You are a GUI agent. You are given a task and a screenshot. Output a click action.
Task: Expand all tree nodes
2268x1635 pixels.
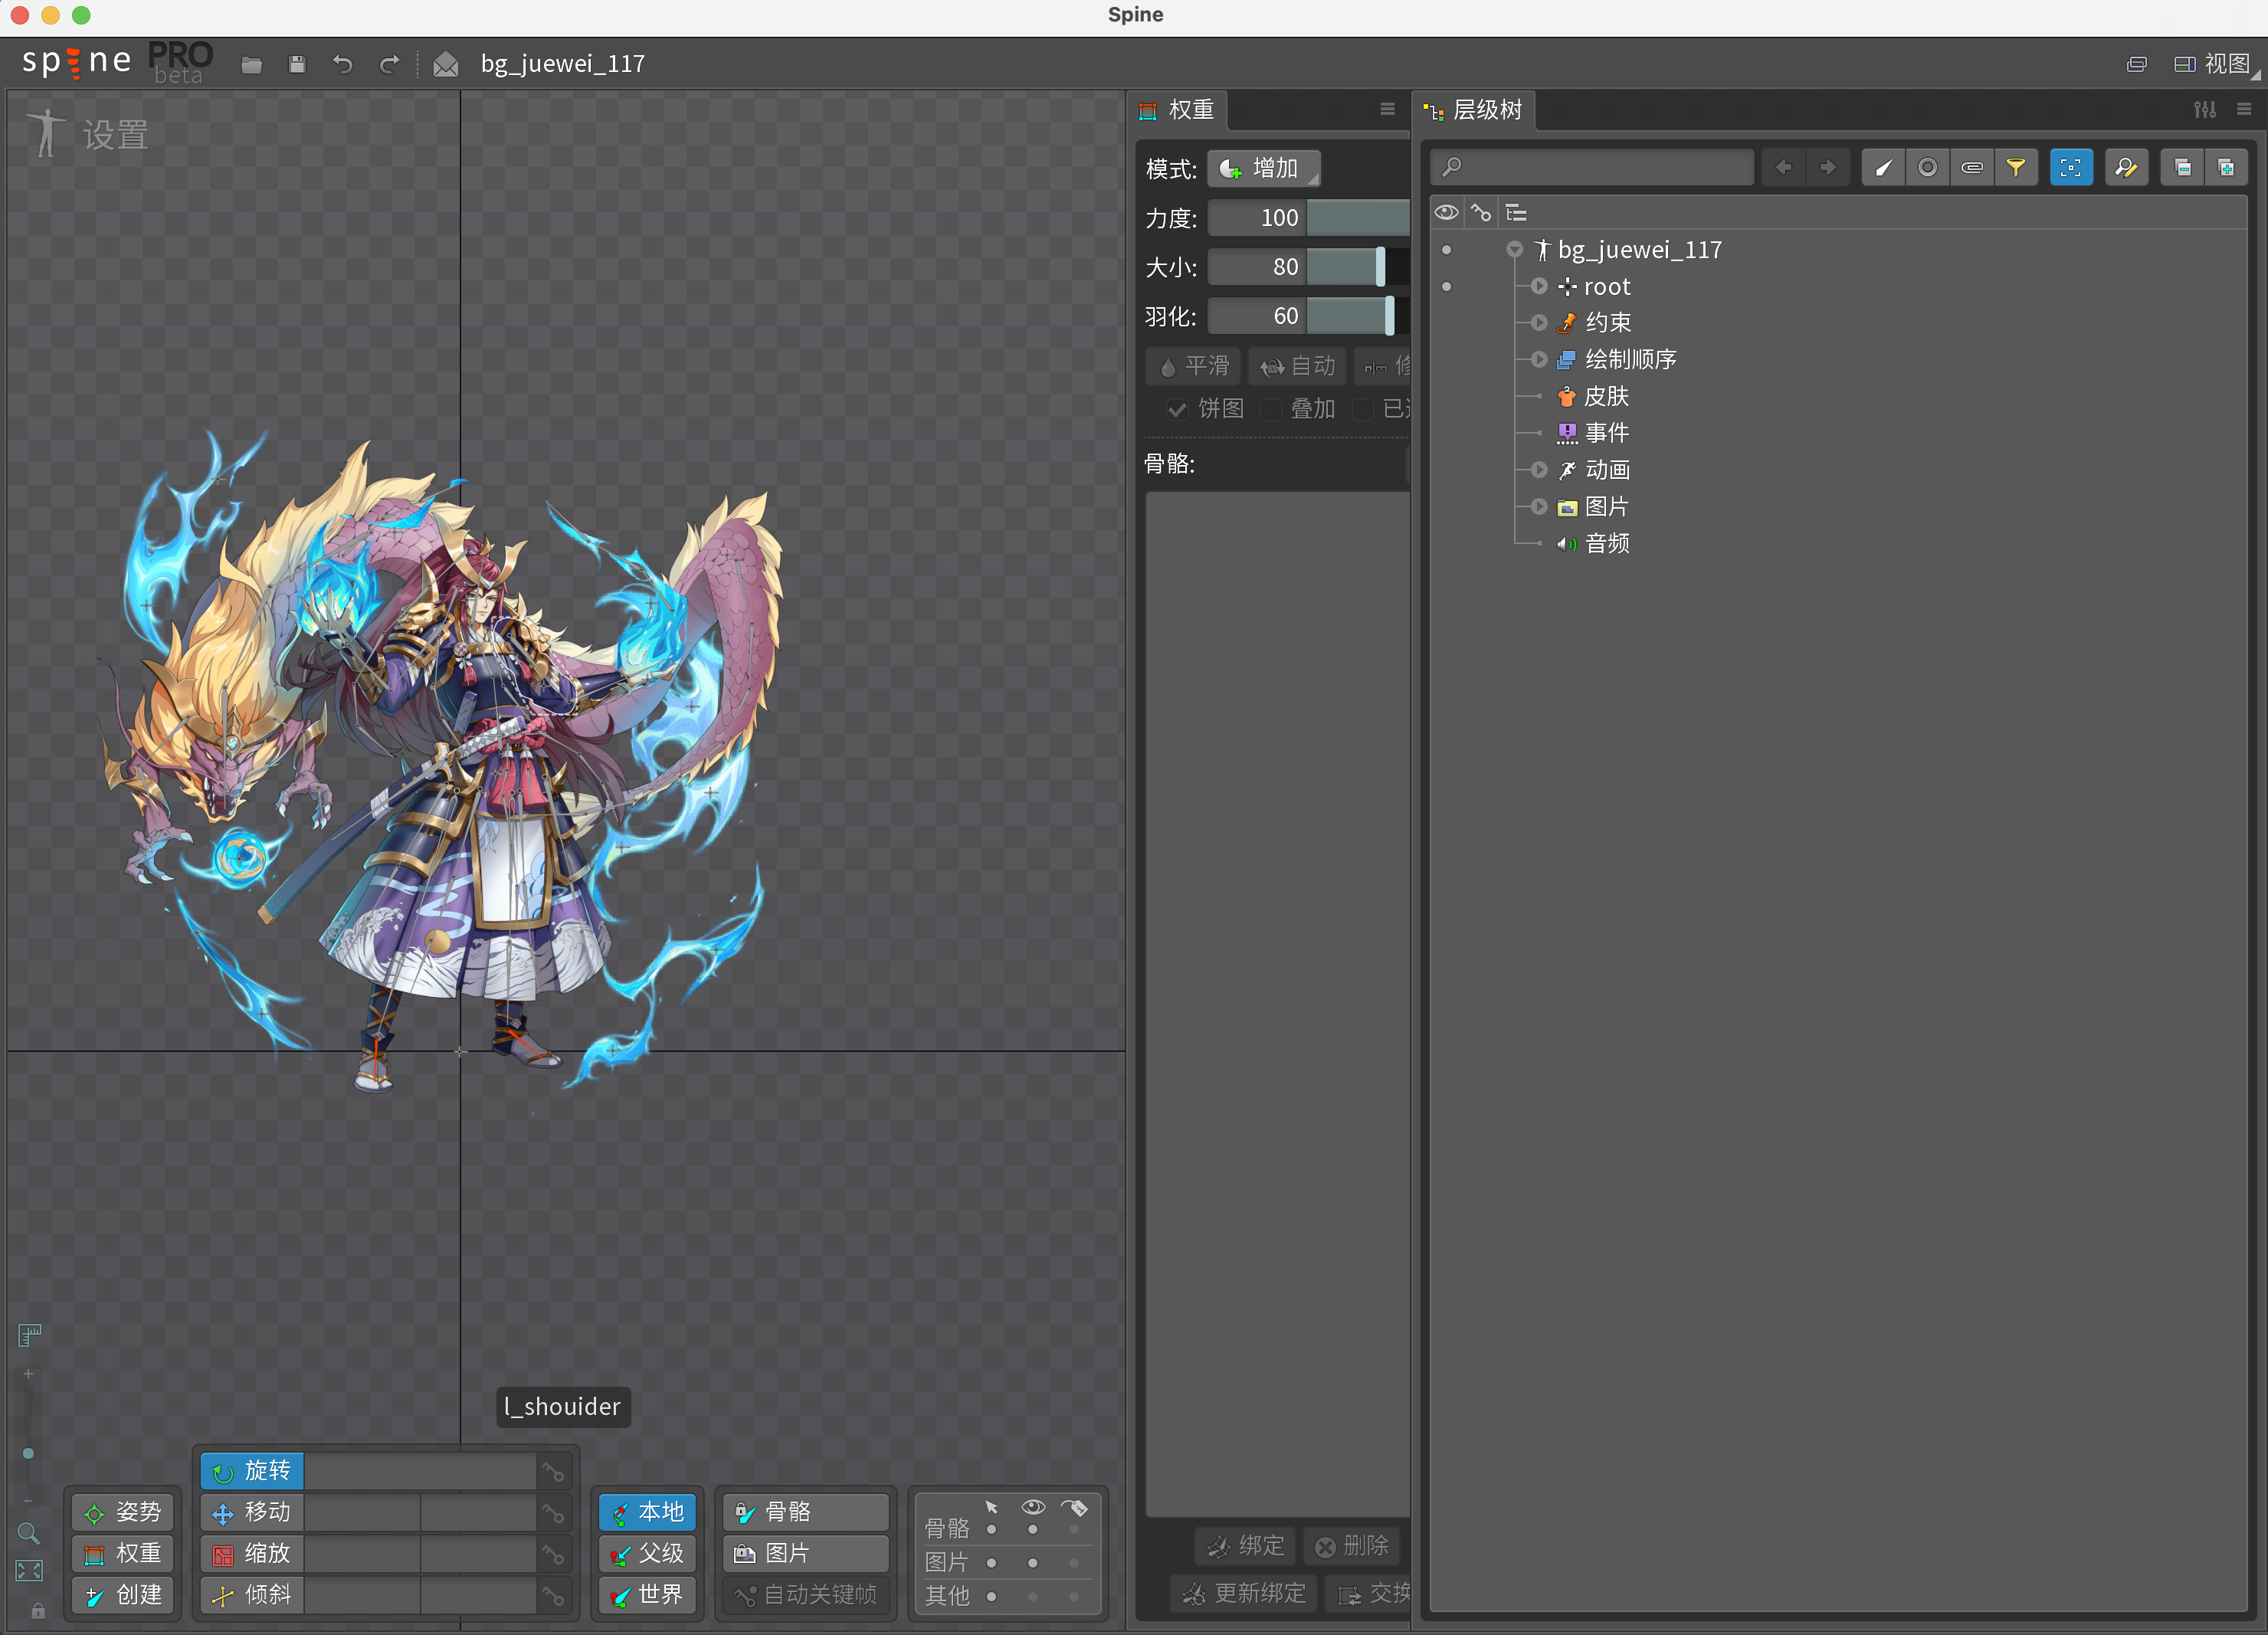coord(2226,168)
